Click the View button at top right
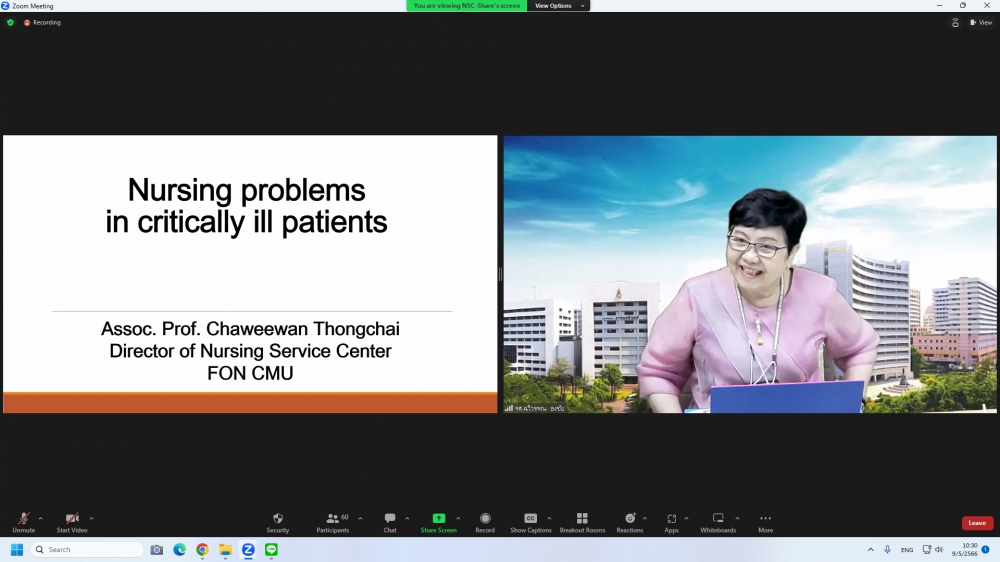Viewport: 1000px width, 562px height. pos(981,22)
